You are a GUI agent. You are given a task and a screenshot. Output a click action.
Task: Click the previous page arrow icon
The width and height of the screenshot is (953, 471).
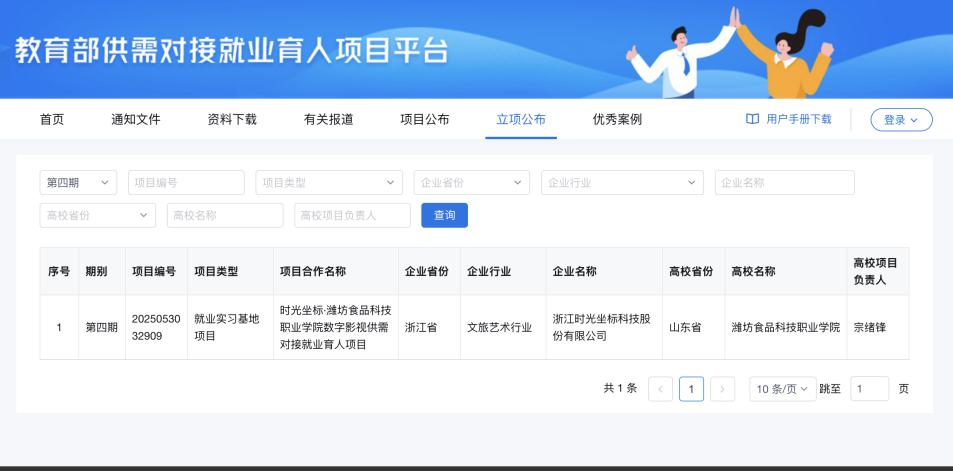pos(660,389)
